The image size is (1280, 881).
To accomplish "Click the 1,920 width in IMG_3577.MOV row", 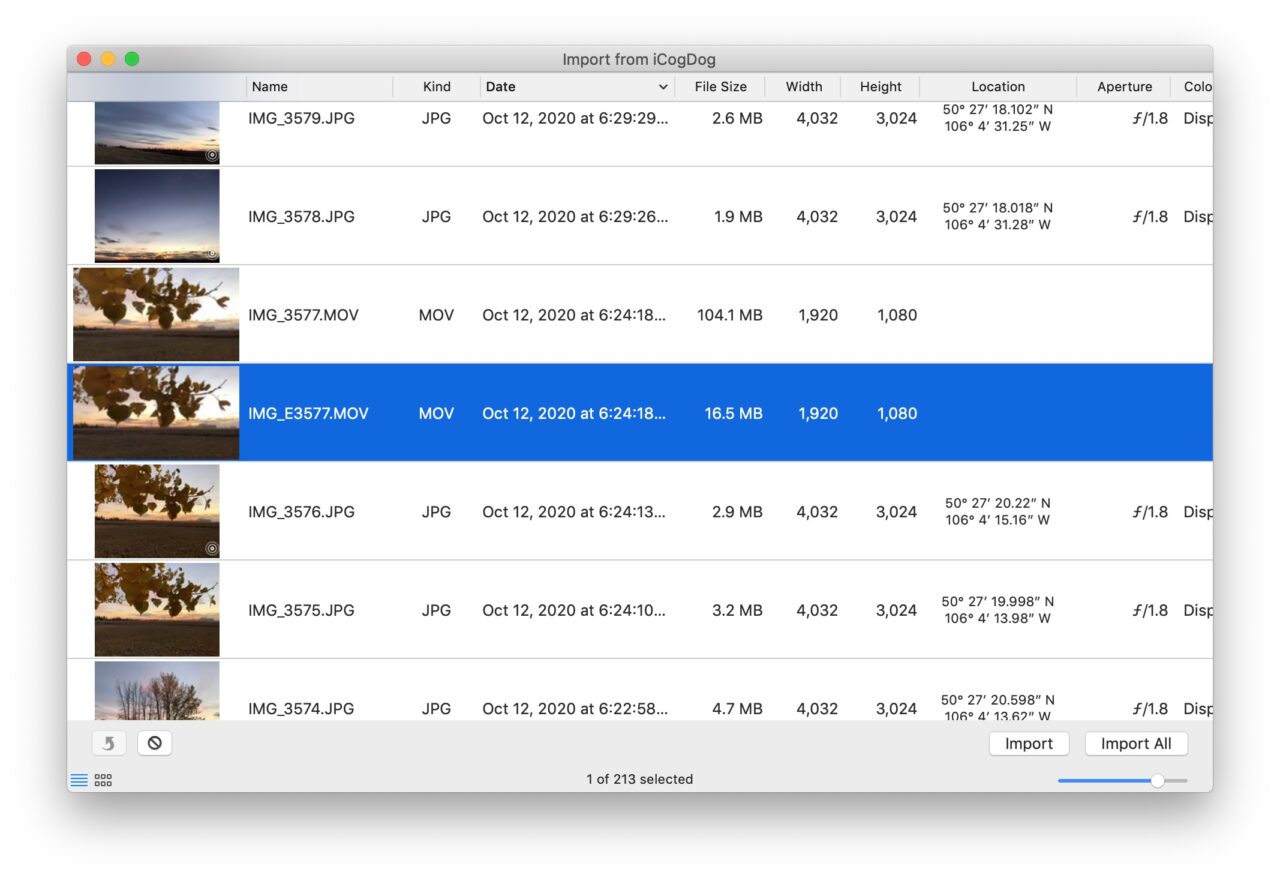I will point(818,315).
